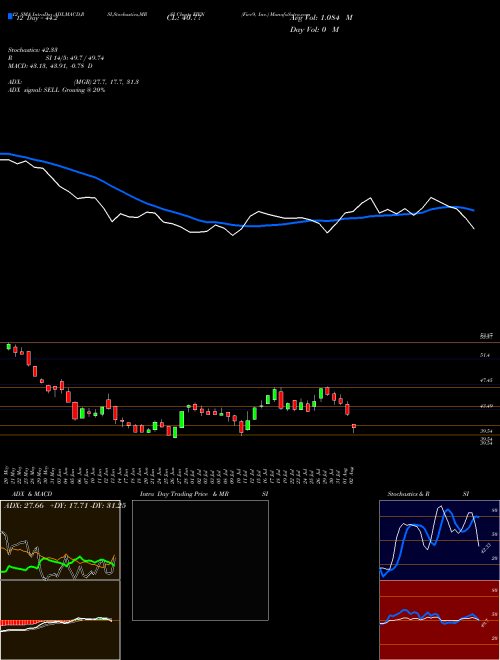Open the red RSI chart panel
Image resolution: width=500 pixels, height=660 pixels.
[x=439, y=620]
